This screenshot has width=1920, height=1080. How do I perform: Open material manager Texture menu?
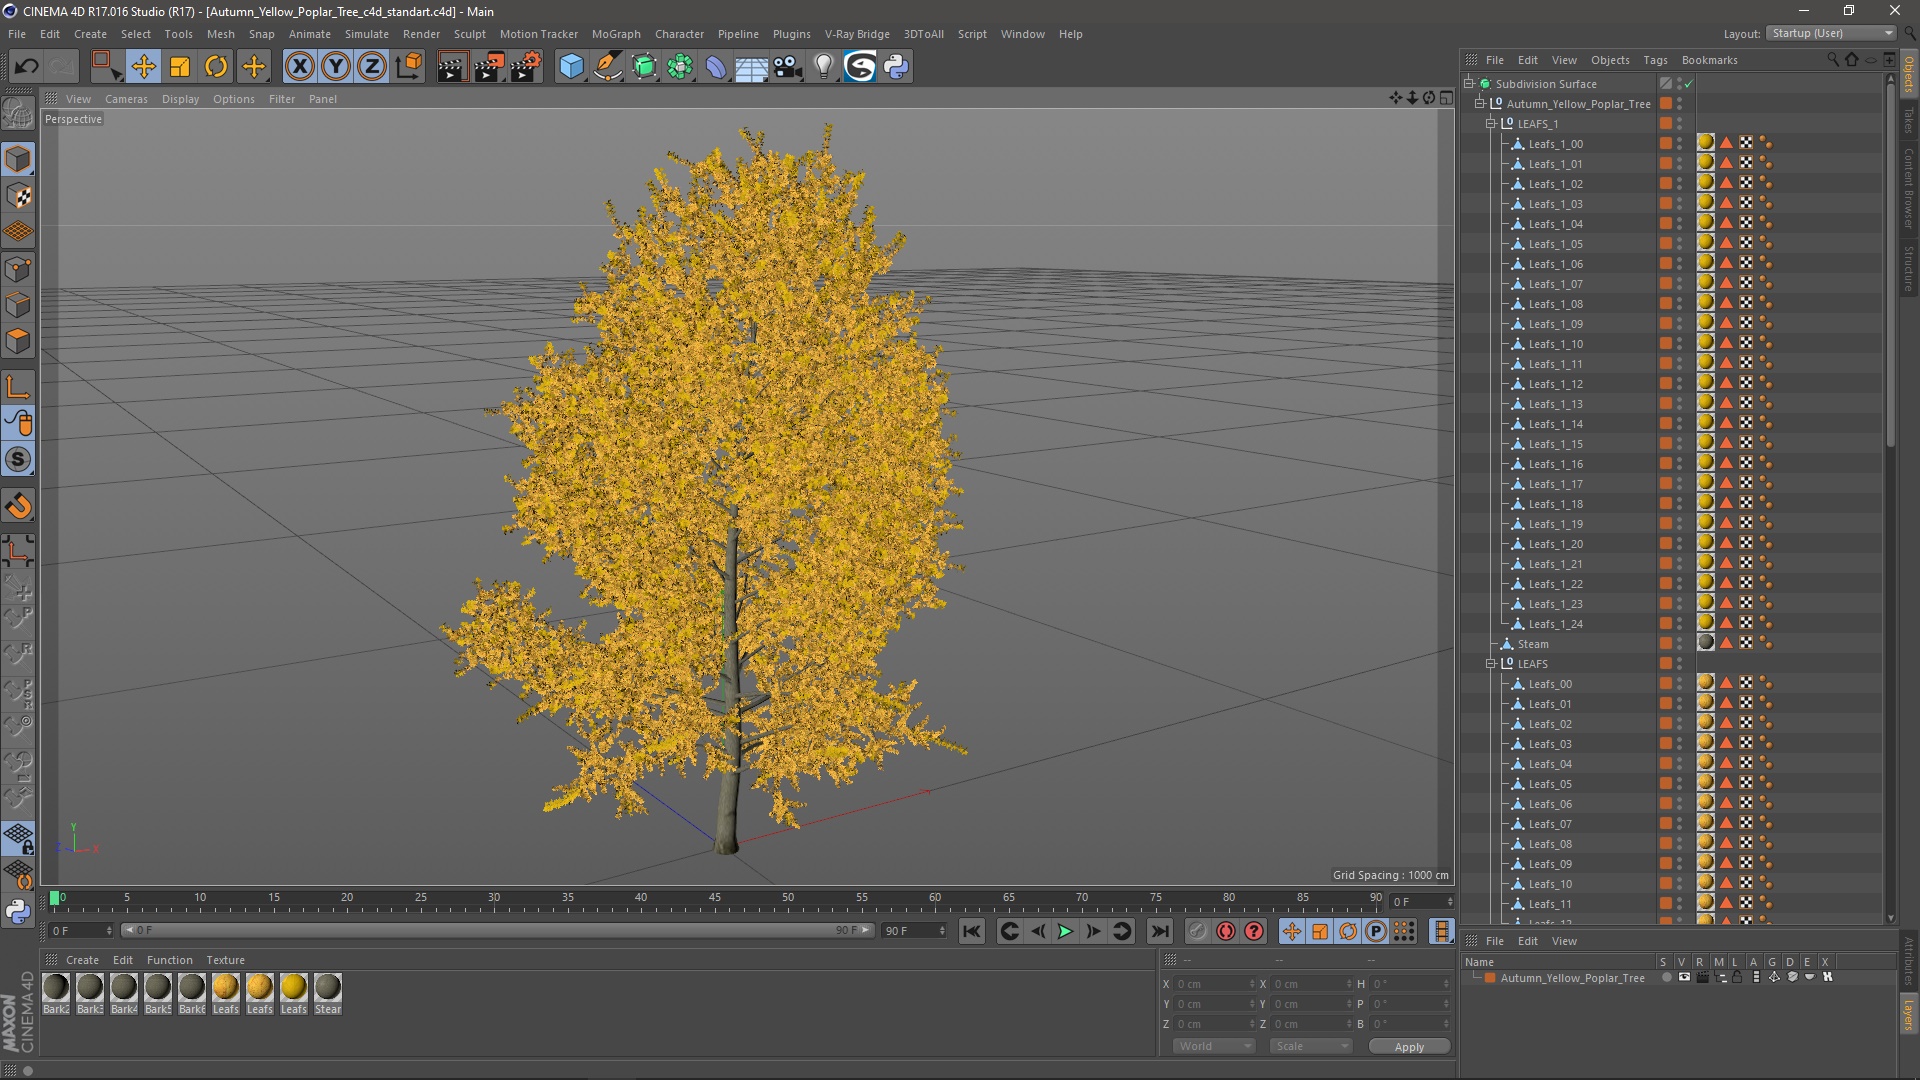[225, 960]
